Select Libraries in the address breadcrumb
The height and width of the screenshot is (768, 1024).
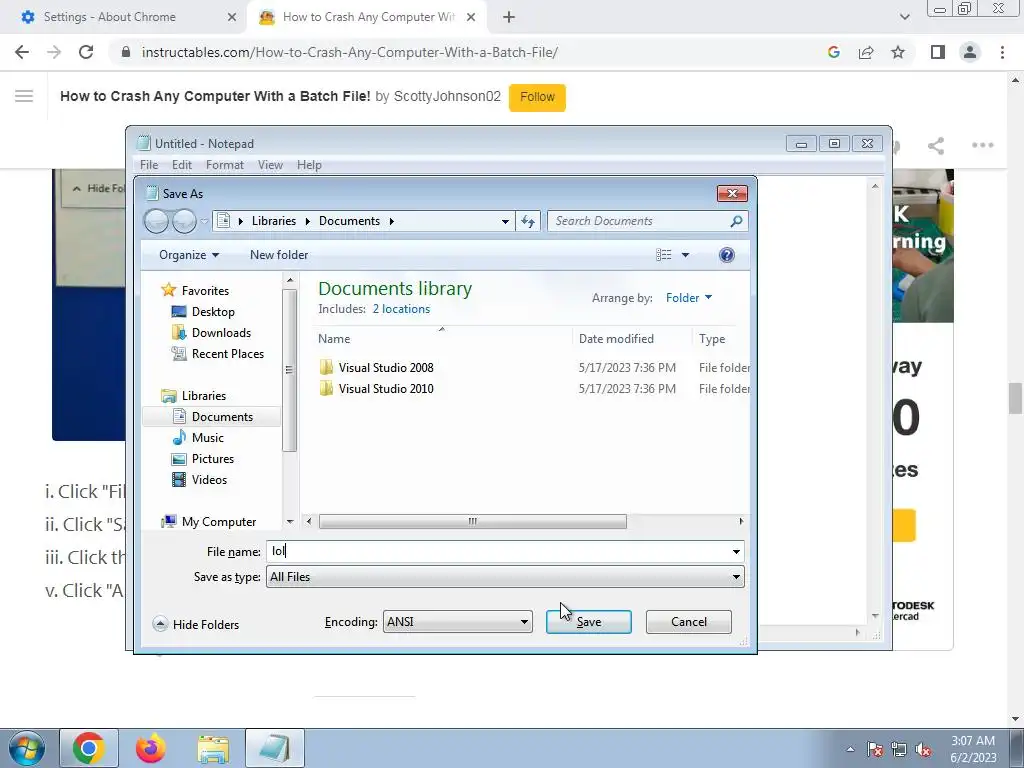coord(274,221)
